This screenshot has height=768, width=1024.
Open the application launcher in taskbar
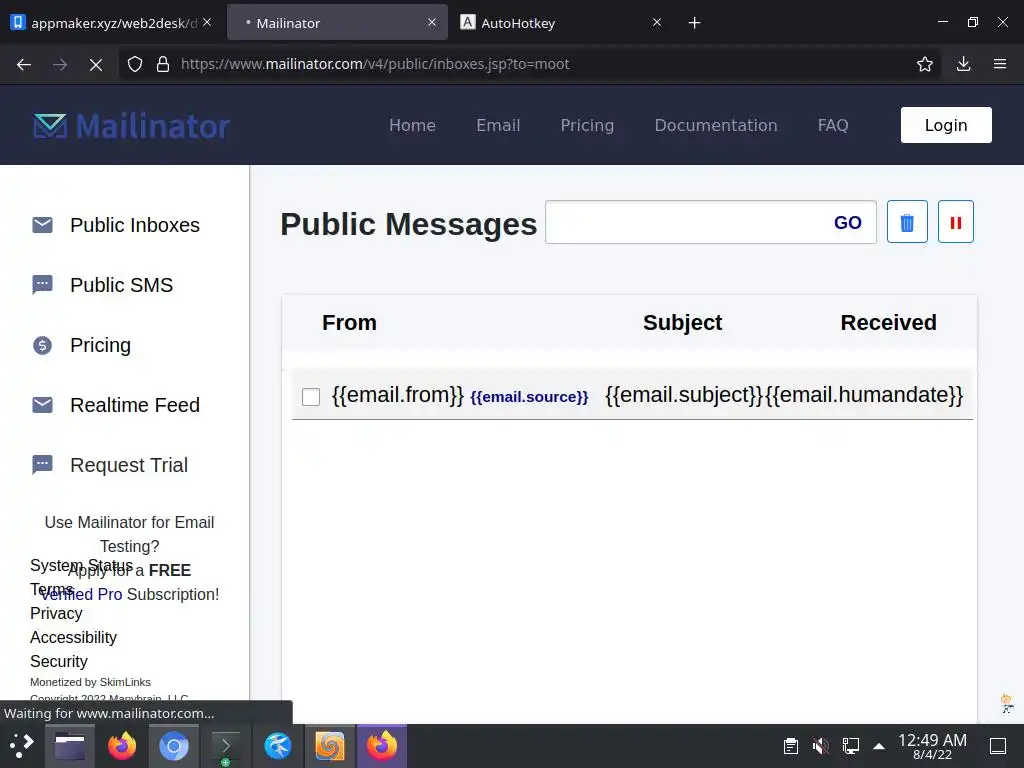click(22, 746)
